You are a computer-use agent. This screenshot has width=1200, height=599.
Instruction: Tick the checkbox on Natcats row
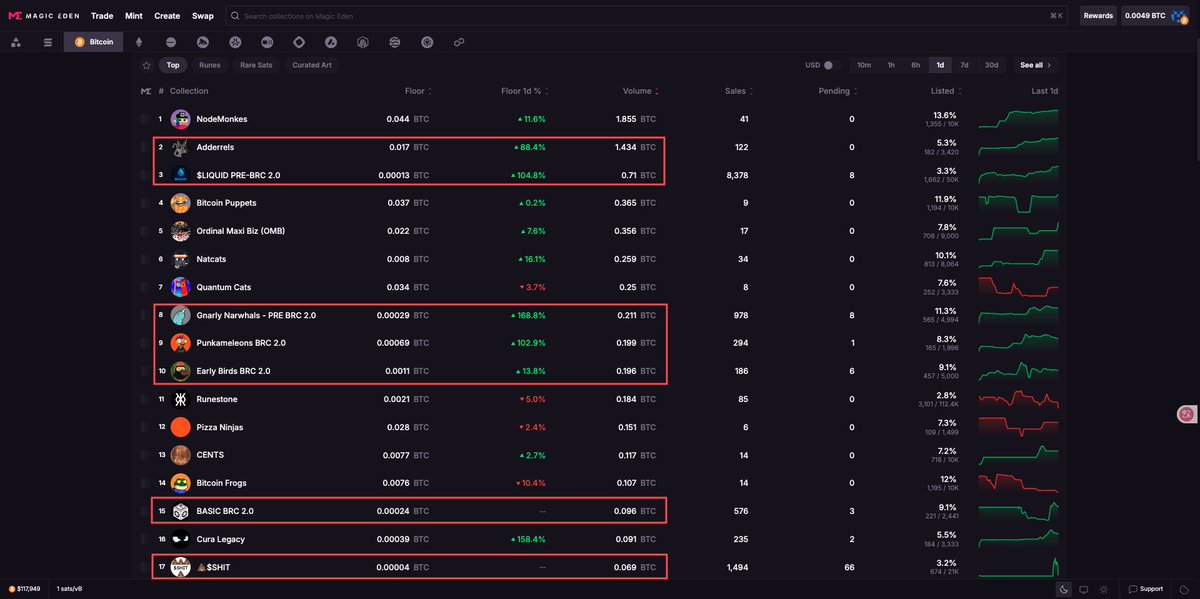[x=145, y=259]
